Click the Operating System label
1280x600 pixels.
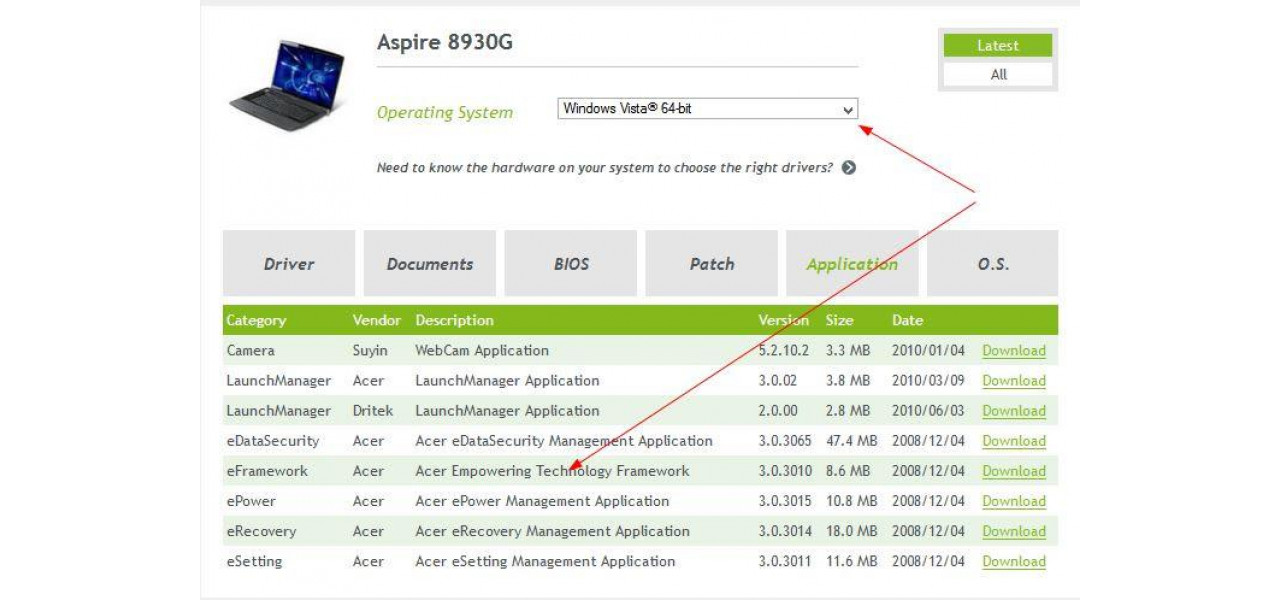pos(445,113)
